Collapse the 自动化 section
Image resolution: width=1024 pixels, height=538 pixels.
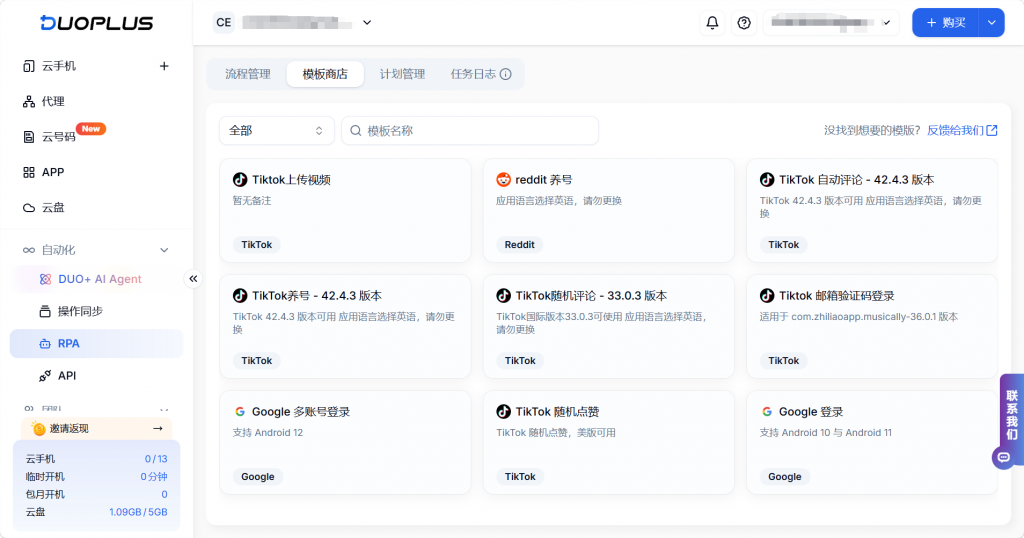164,250
